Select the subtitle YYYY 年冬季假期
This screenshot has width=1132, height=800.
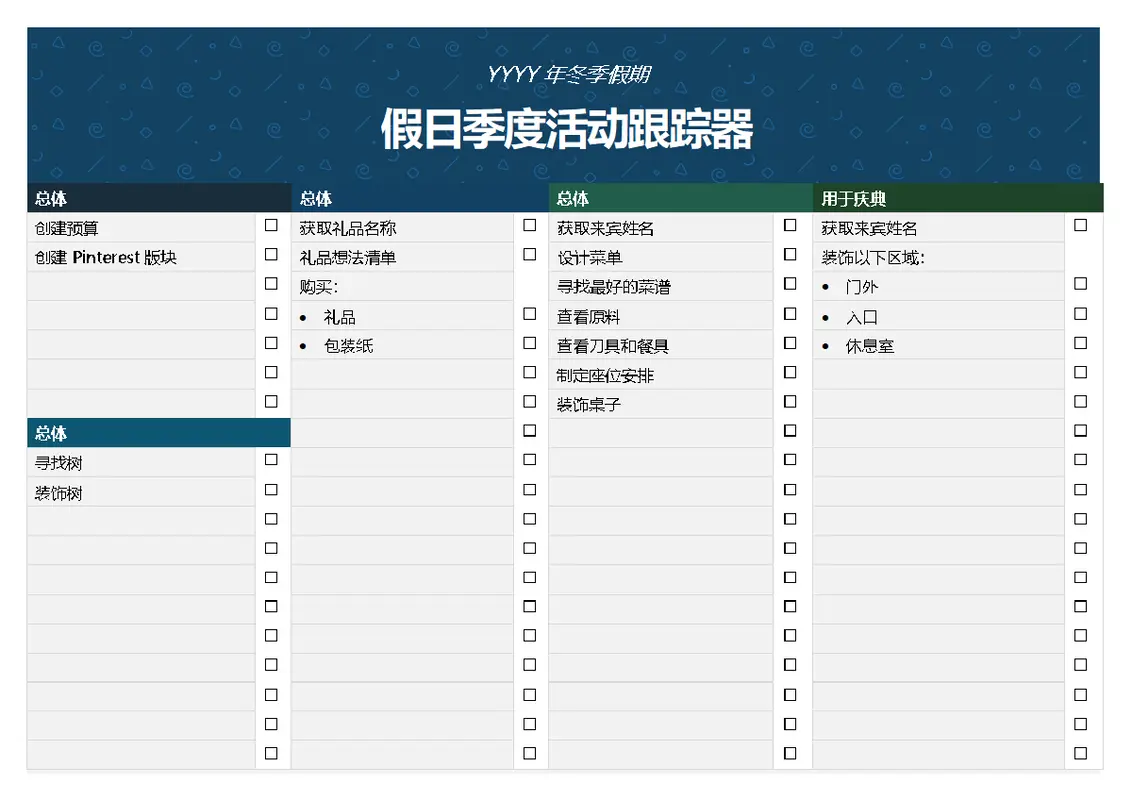(x=569, y=74)
